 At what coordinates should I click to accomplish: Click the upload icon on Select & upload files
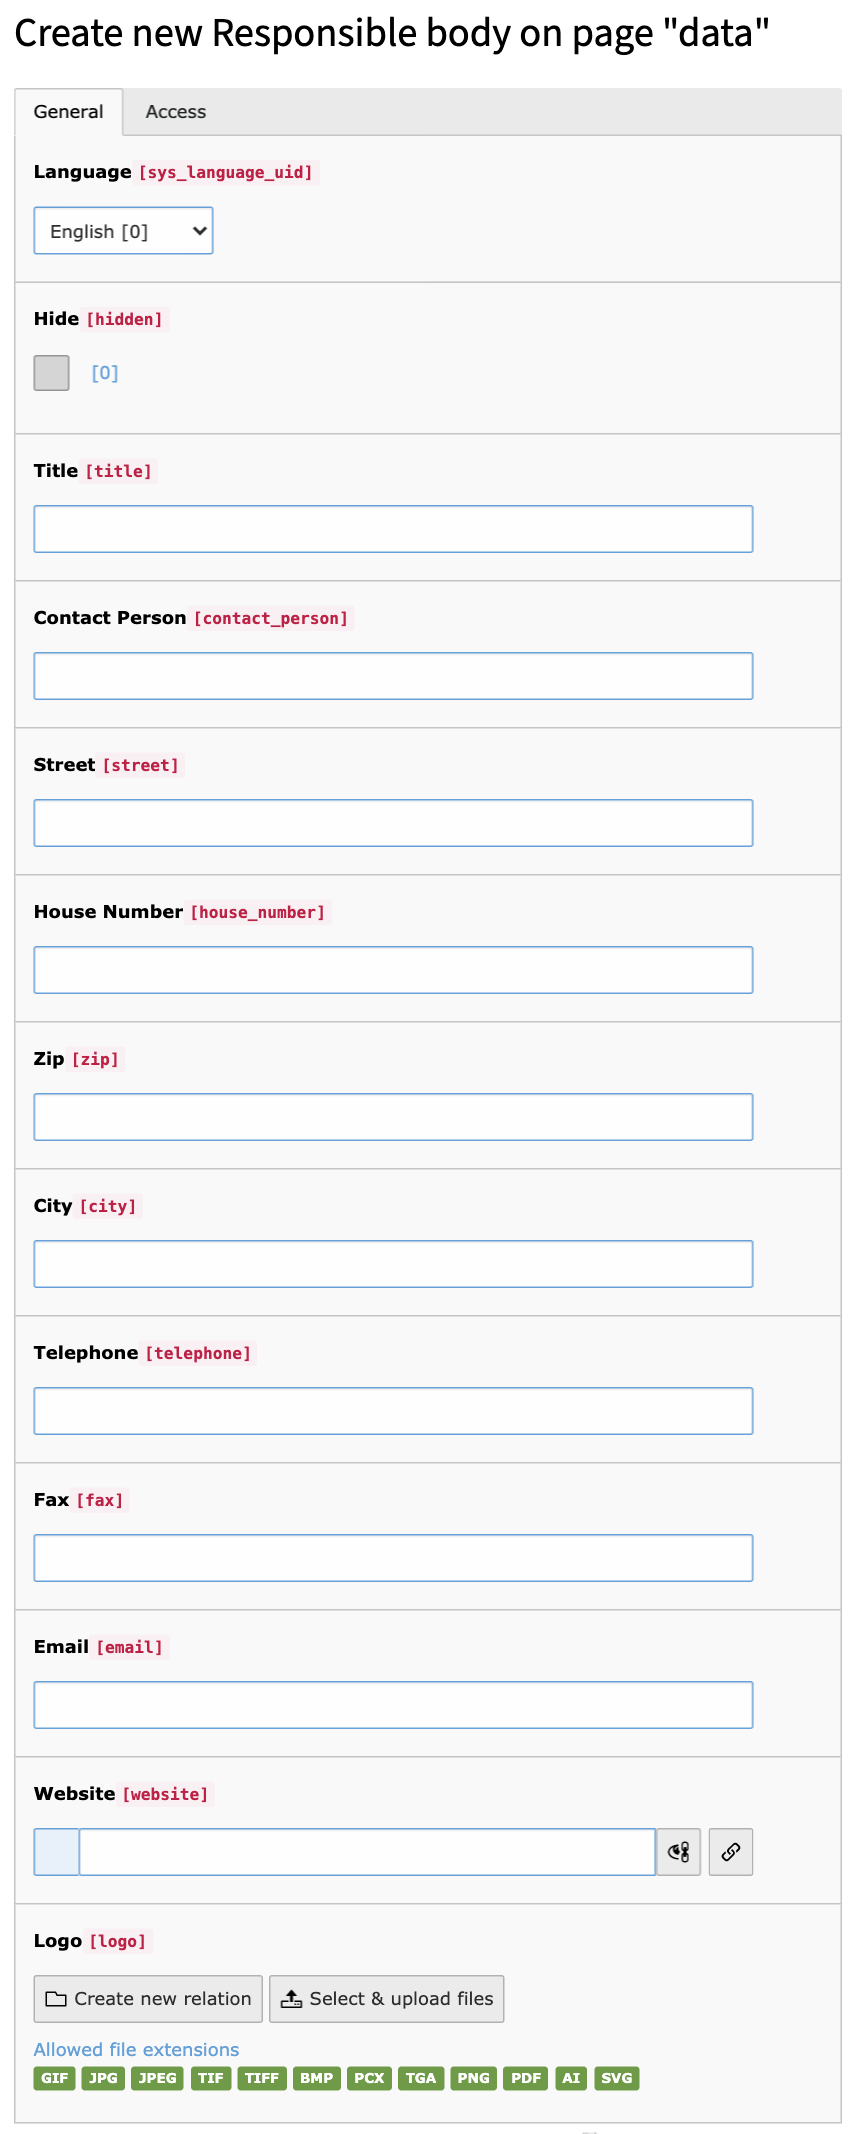pyautogui.click(x=291, y=1998)
